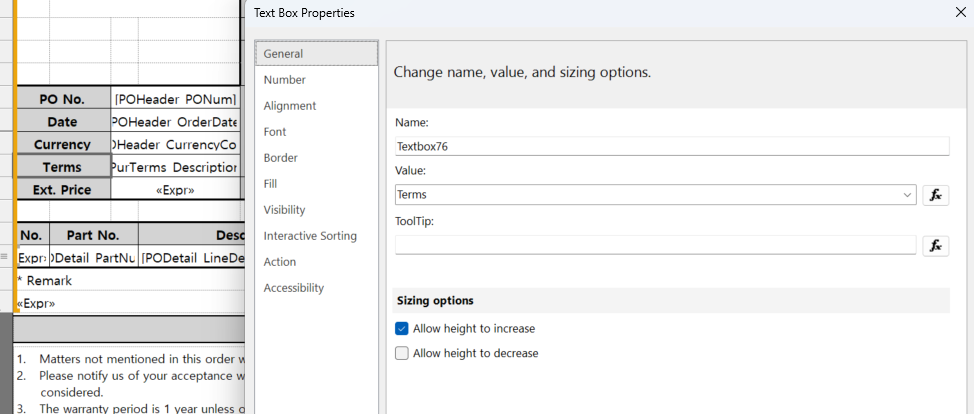This screenshot has height=414, width=974.
Task: Click the ToolTip text field
Action: [x=655, y=245]
